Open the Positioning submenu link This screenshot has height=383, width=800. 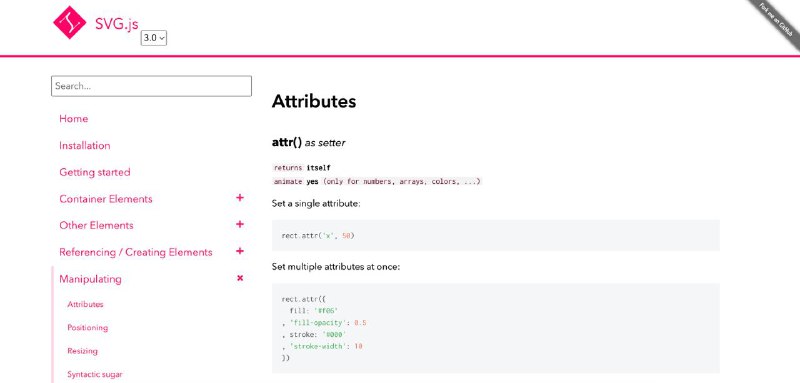click(x=88, y=328)
